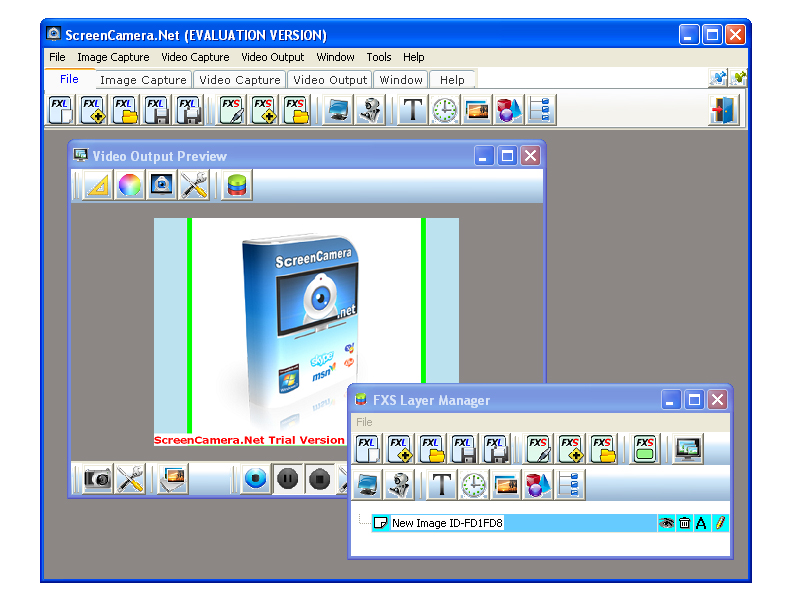Viewport: 800px width, 600px height.
Task: Click the clock icon in Layer Manager
Action: coord(474,485)
